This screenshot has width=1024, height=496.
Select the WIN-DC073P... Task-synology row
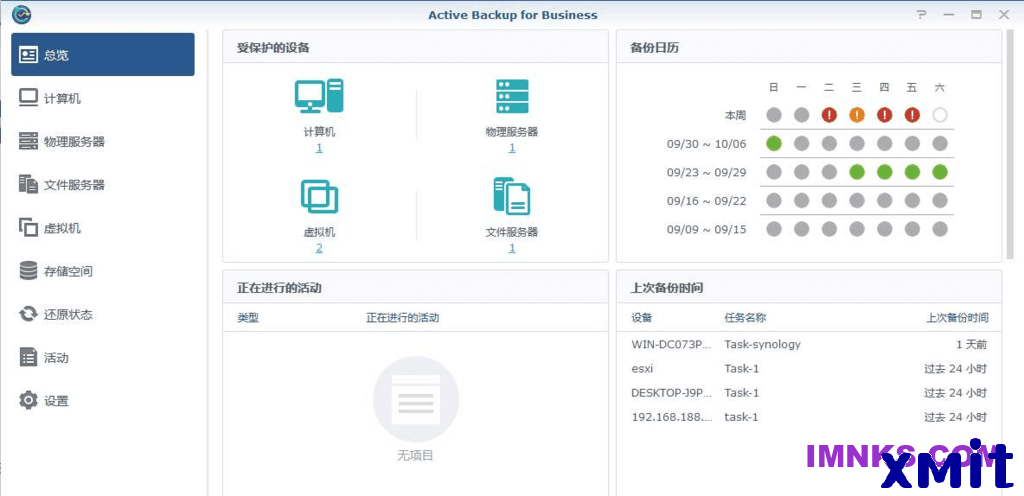(x=808, y=344)
